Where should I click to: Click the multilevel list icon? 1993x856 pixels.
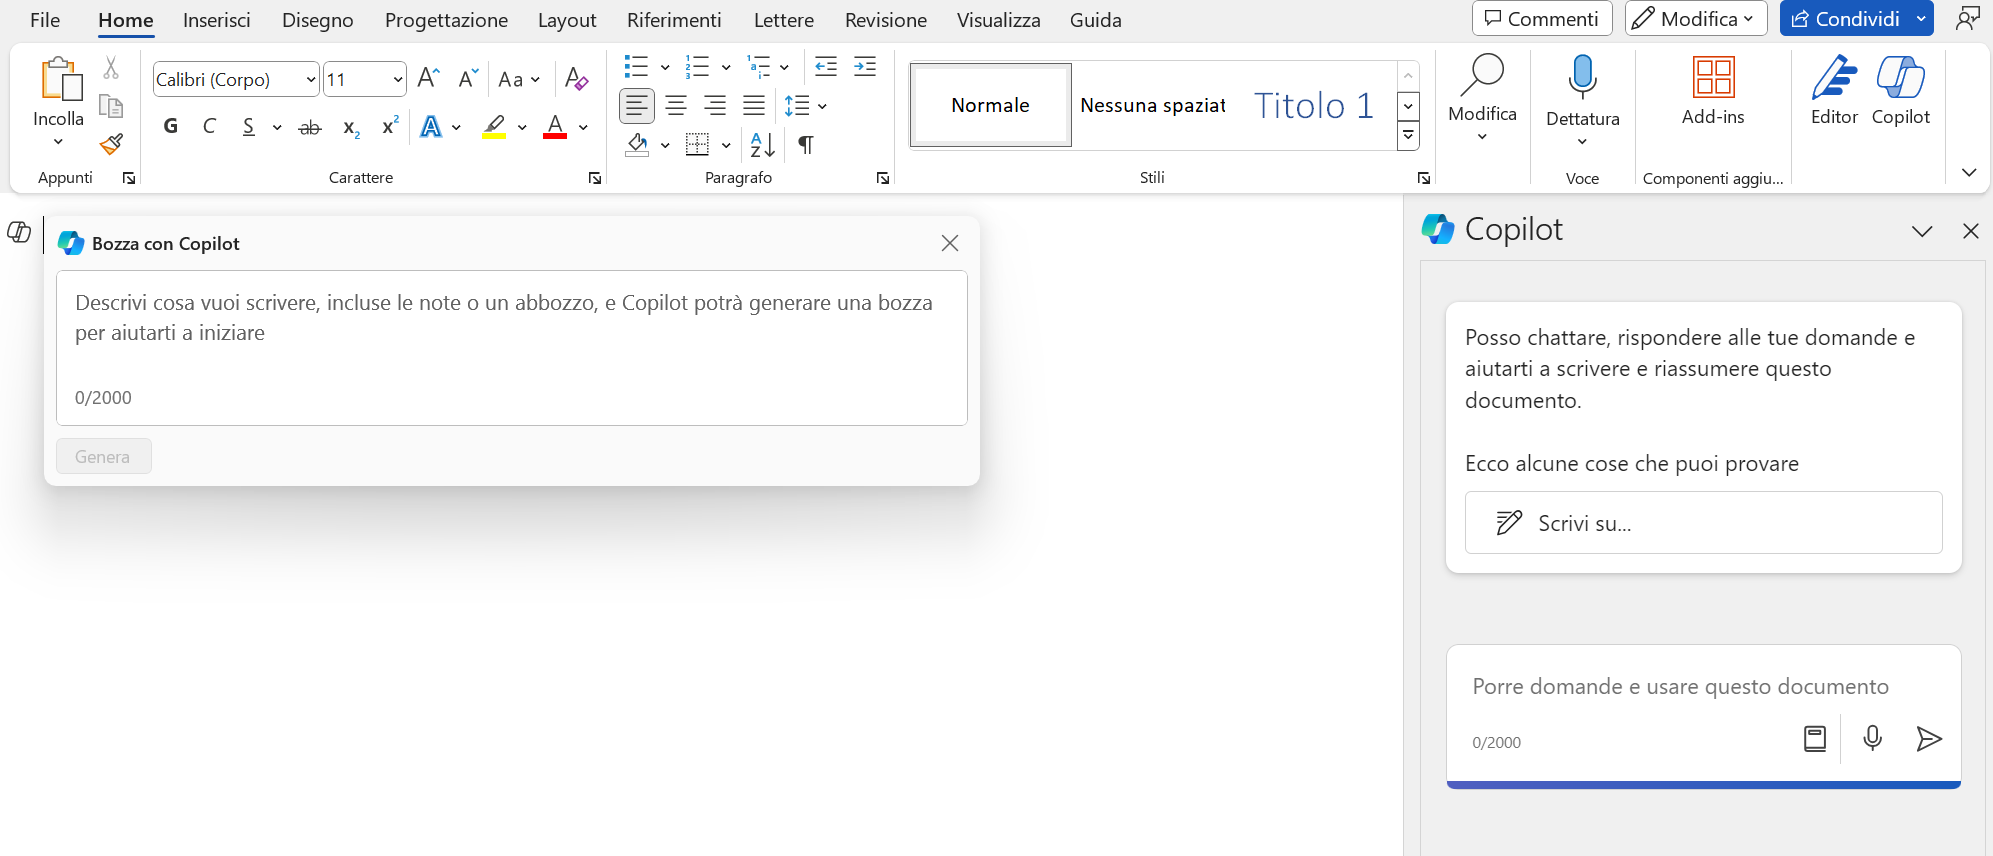[759, 67]
